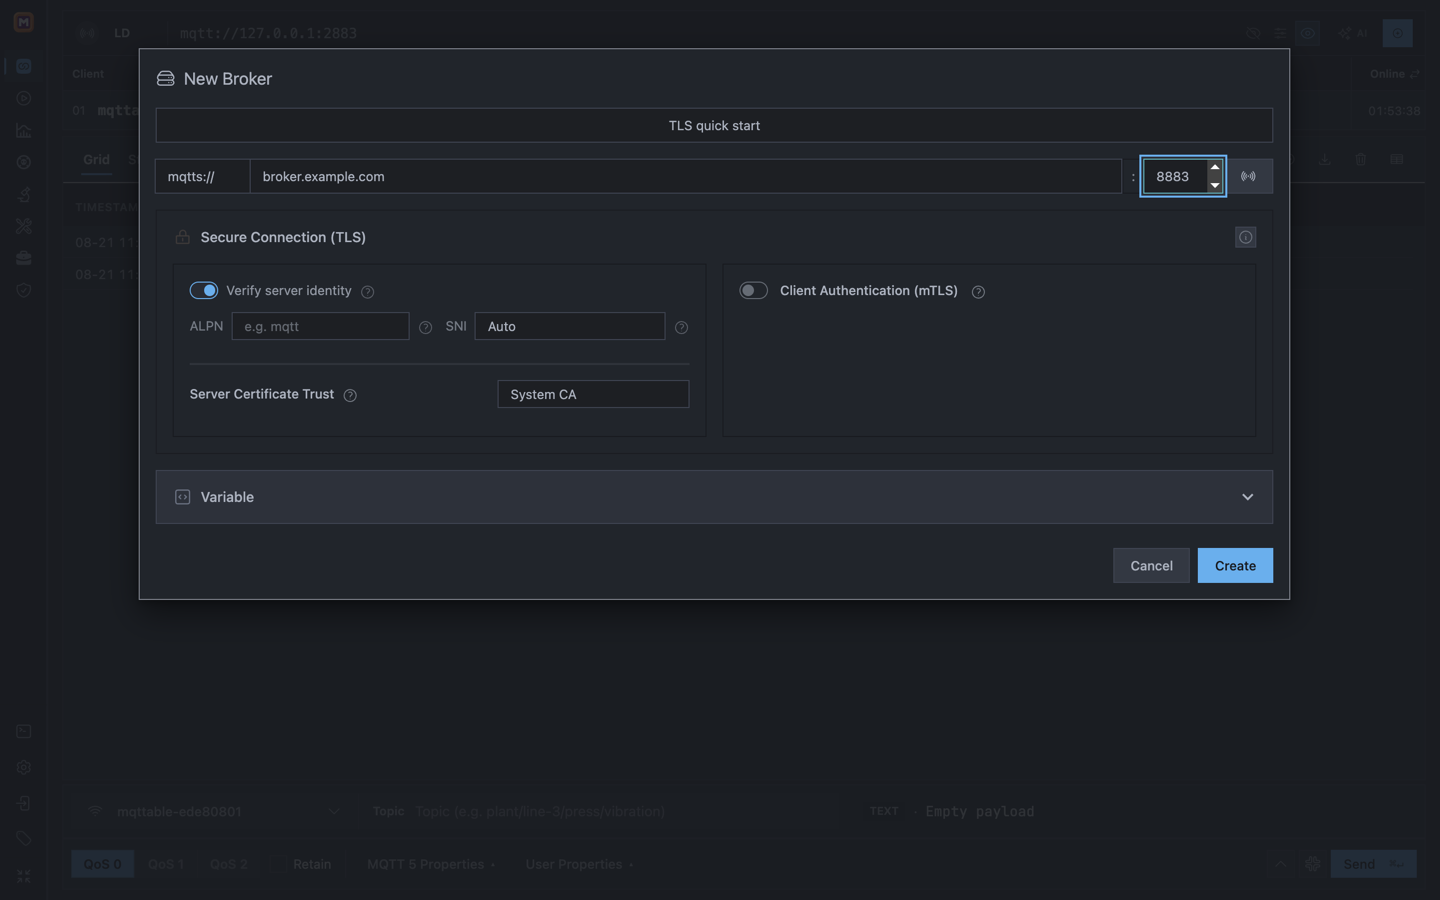This screenshot has width=1440, height=900.
Task: Open the briefcase icon in sidebar
Action: (23, 258)
